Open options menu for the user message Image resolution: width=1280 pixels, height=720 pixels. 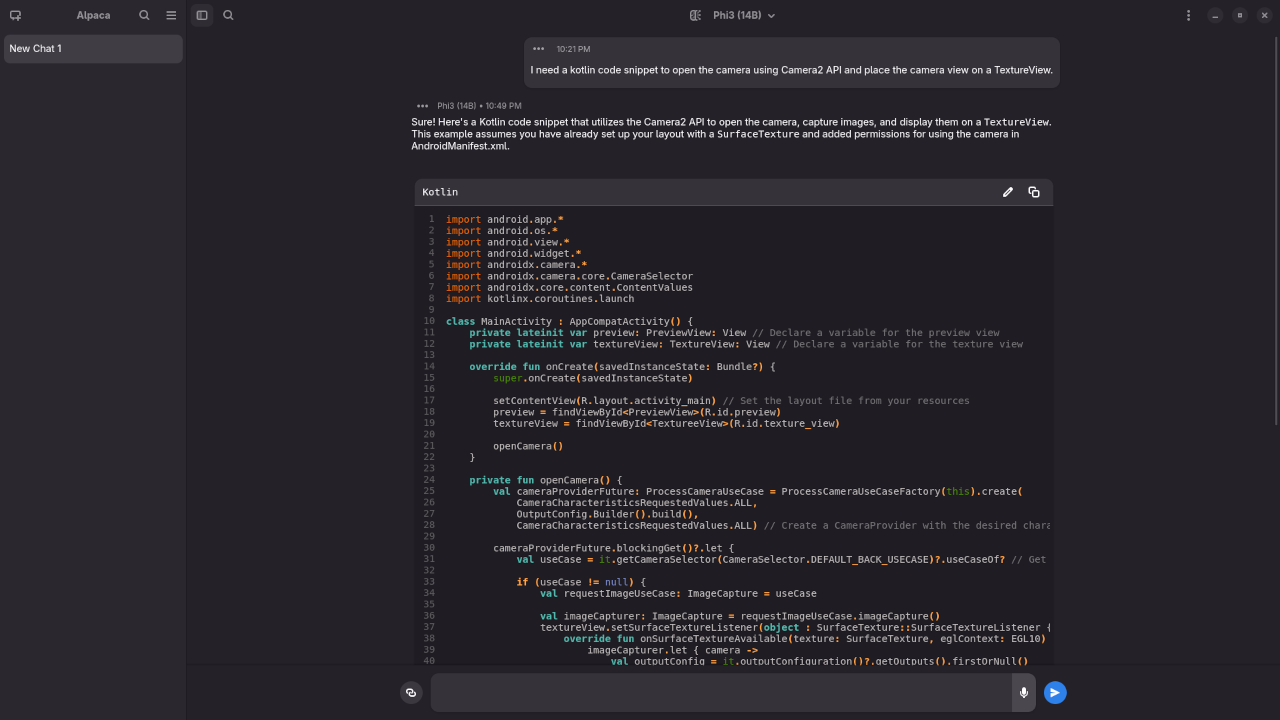(x=539, y=49)
